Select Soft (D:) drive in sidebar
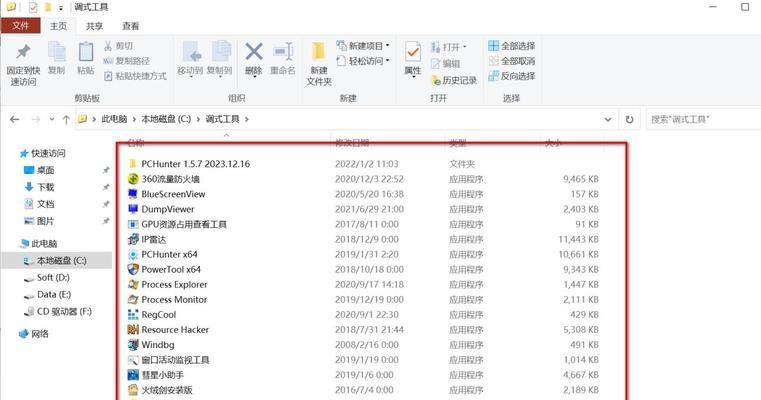The image size is (761, 400). pos(47,278)
